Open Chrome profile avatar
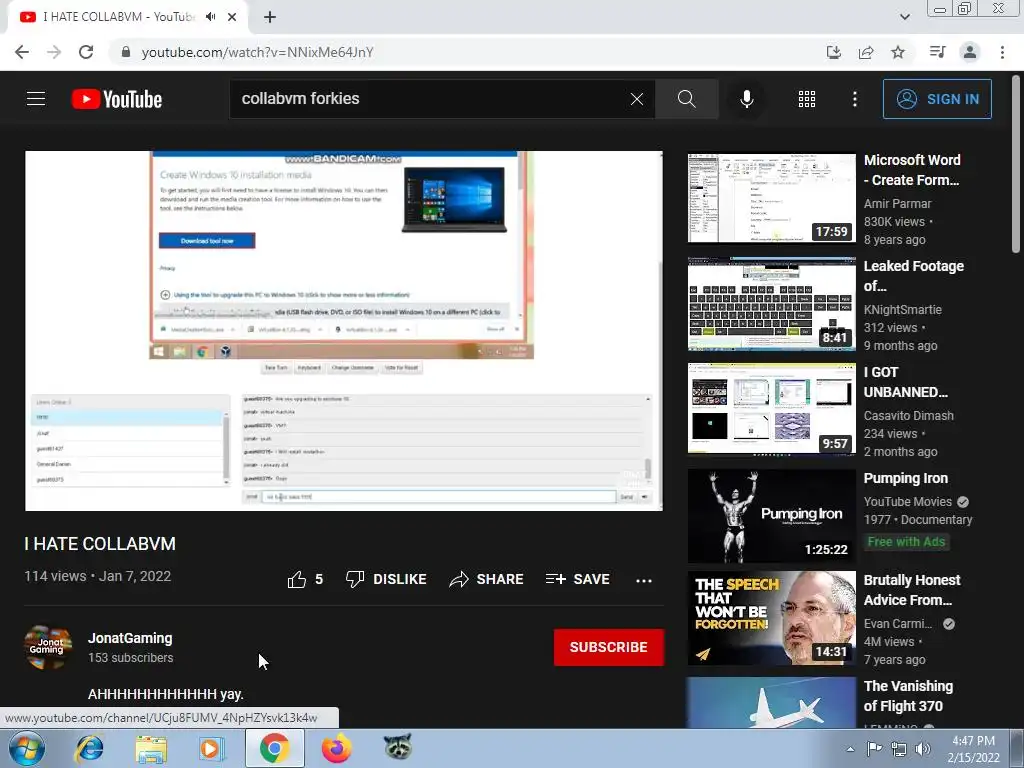 pyautogui.click(x=970, y=52)
